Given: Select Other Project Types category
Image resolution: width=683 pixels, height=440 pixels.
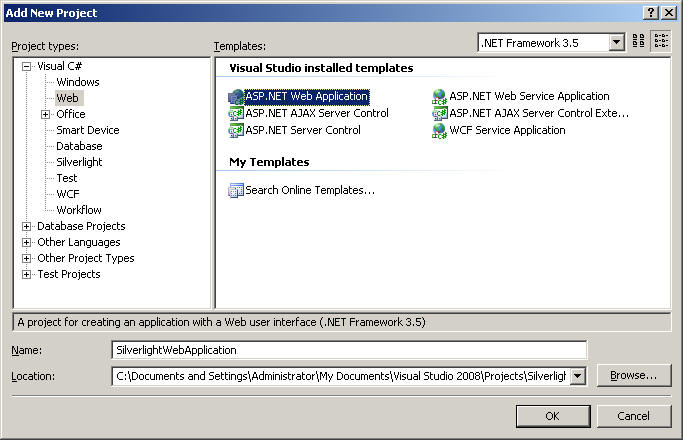Looking at the screenshot, I should pyautogui.click(x=86, y=258).
